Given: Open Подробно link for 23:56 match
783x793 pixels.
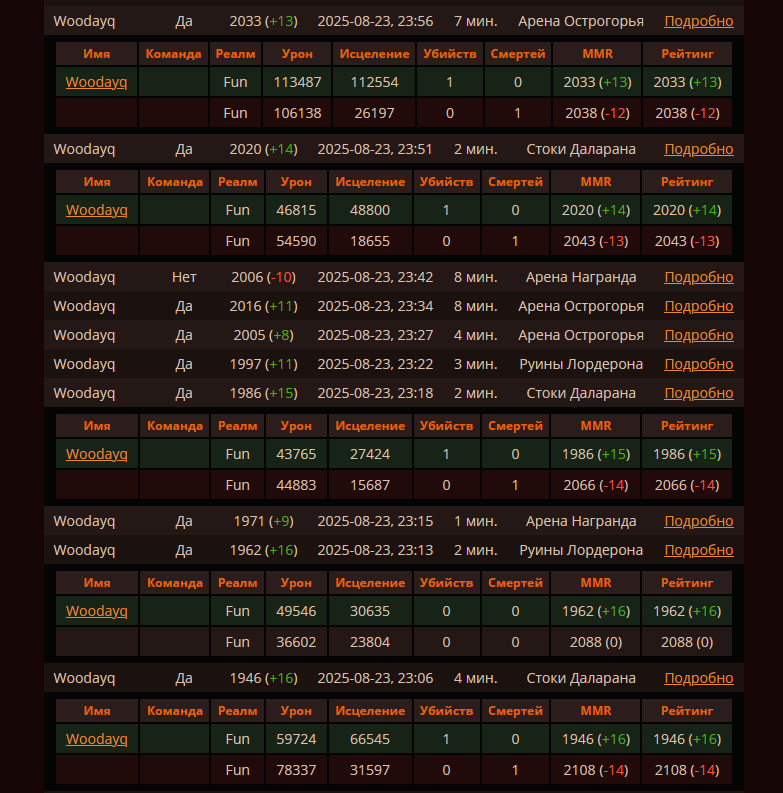Looking at the screenshot, I should pos(699,21).
